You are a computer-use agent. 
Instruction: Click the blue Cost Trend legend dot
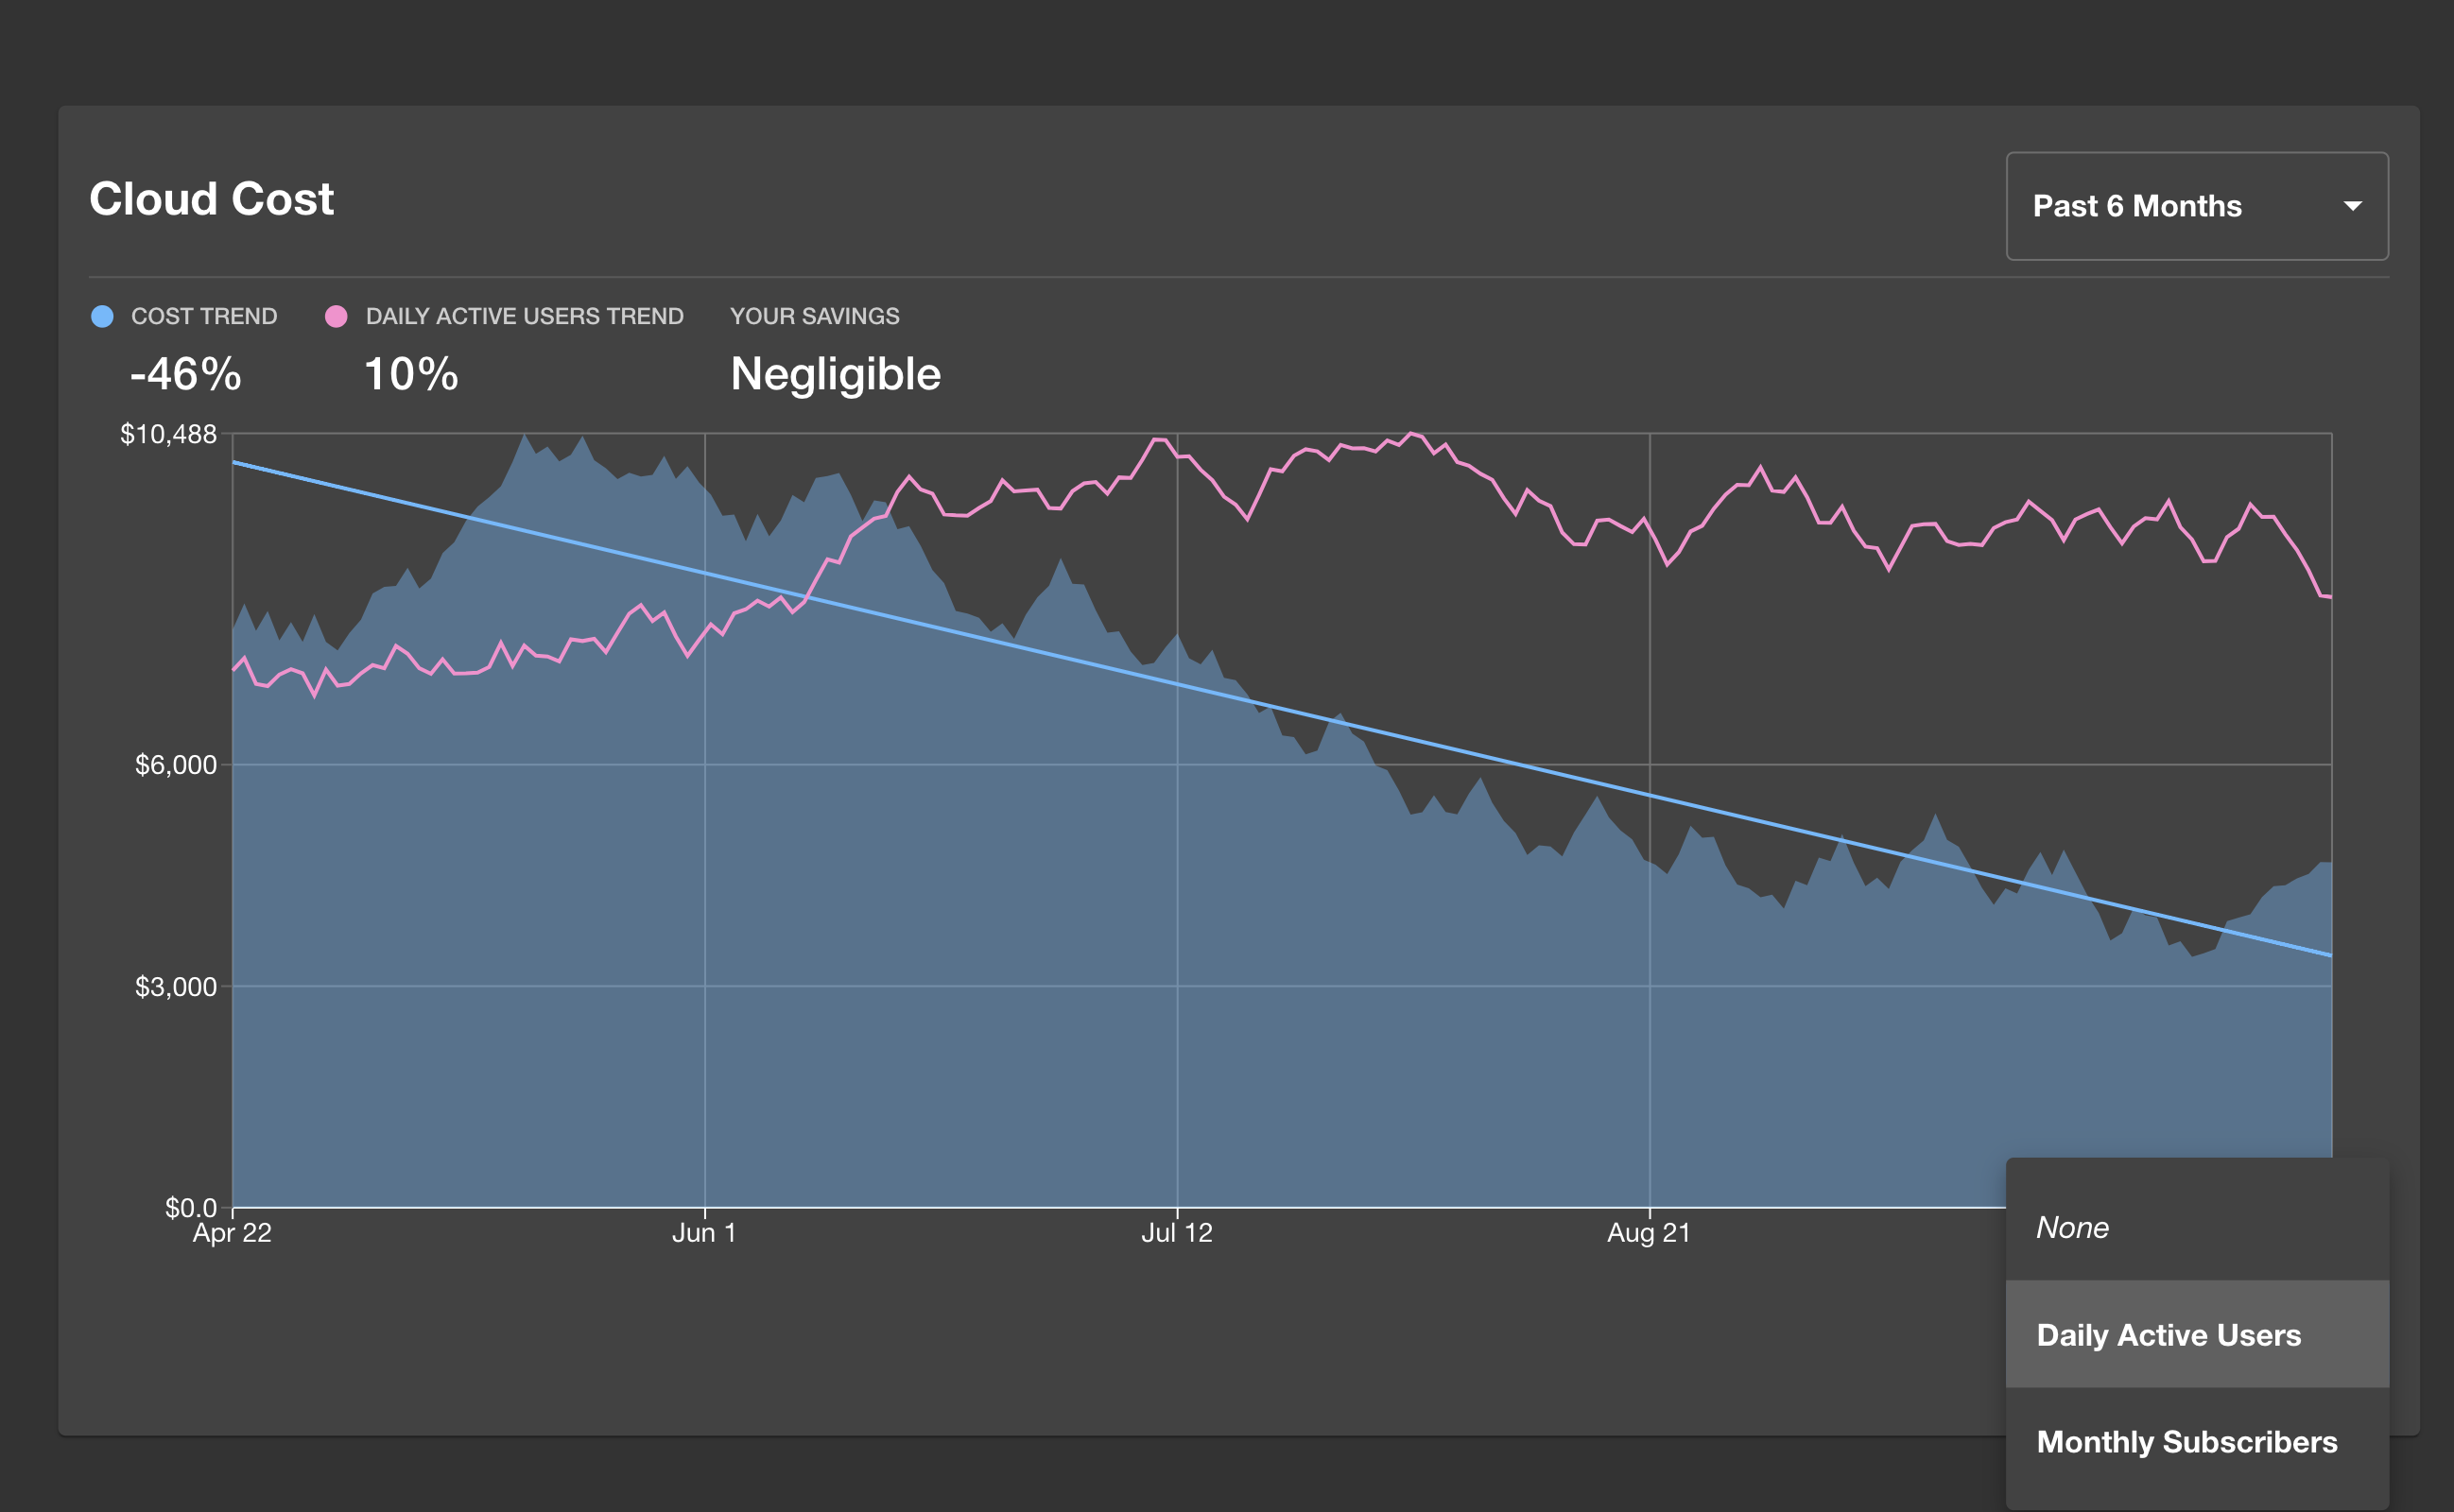click(102, 317)
